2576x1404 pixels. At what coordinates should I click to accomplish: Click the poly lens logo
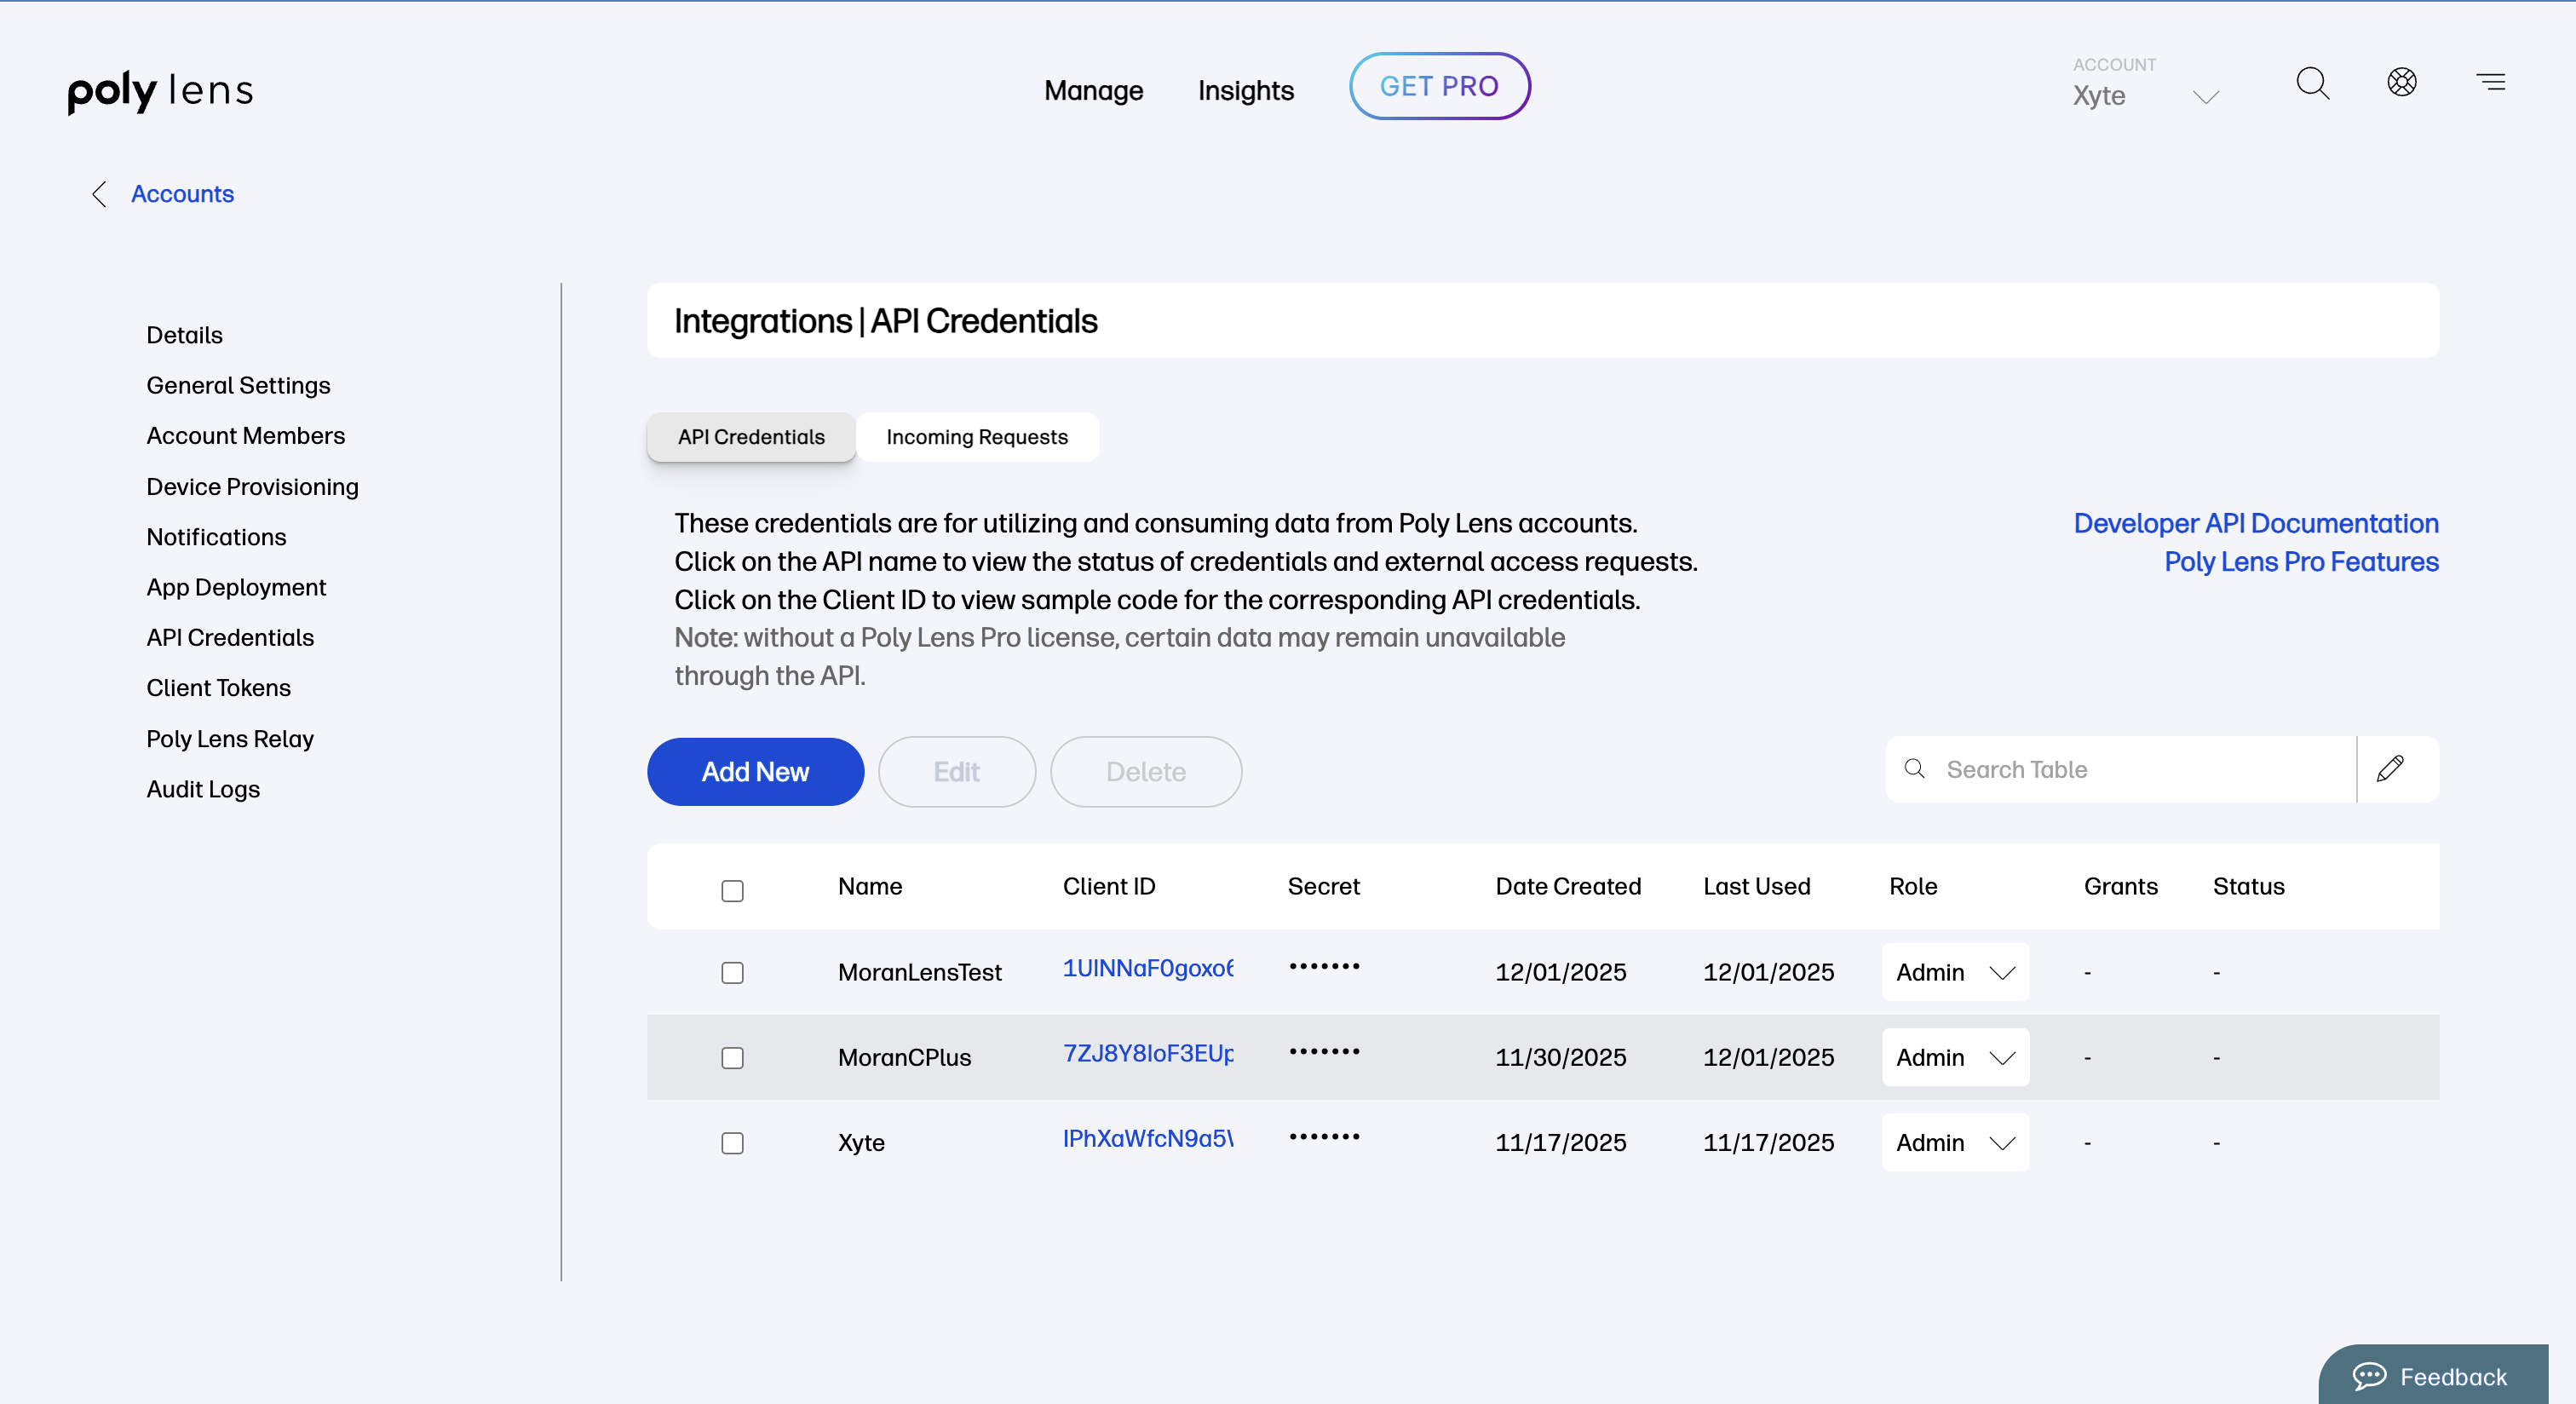(x=161, y=91)
